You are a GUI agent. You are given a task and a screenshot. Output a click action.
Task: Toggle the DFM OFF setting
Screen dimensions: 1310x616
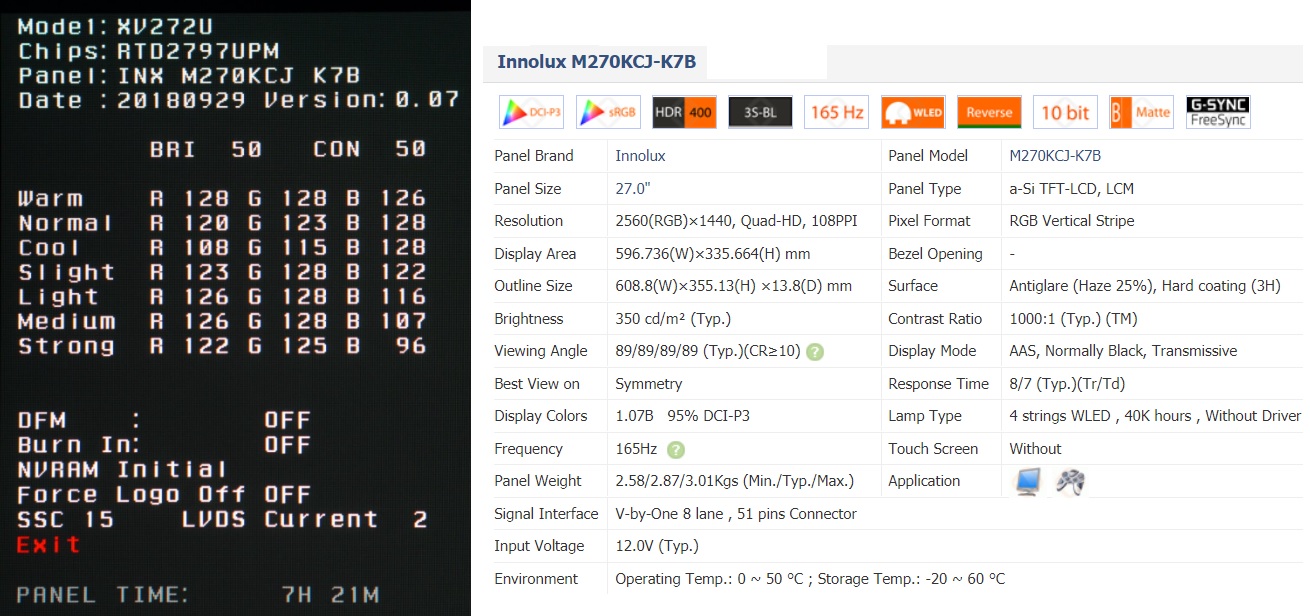164,420
